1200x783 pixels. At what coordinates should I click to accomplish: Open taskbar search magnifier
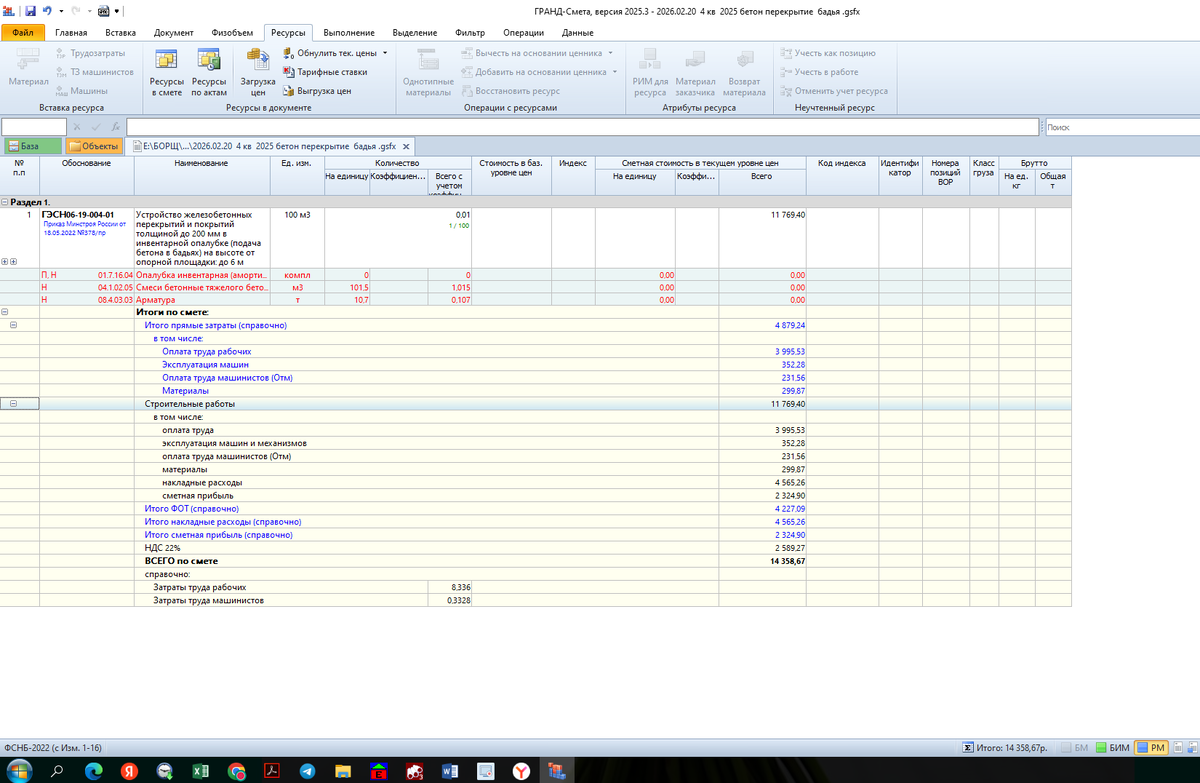[x=57, y=771]
